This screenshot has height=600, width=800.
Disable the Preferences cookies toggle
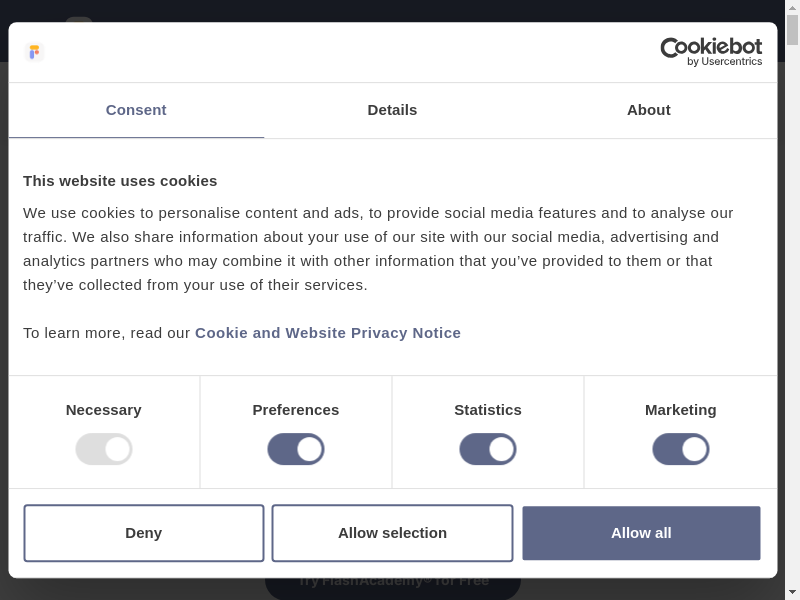click(x=296, y=449)
